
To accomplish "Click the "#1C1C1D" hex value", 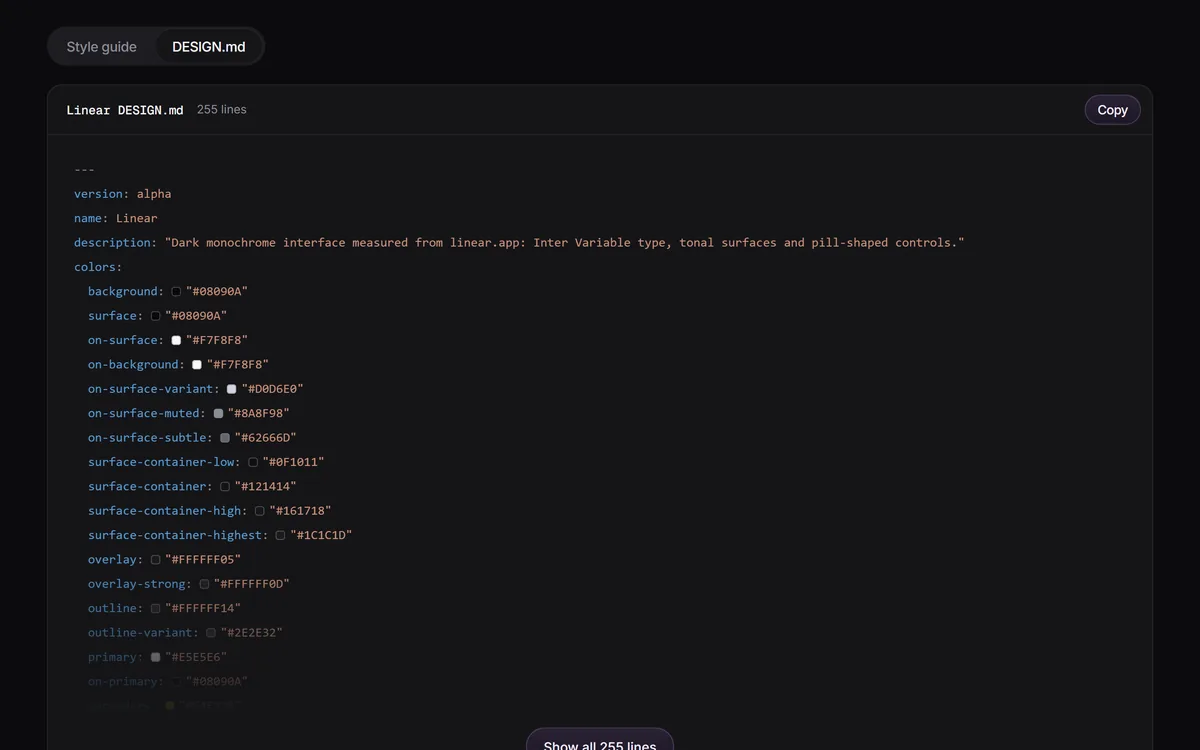I will pos(322,535).
